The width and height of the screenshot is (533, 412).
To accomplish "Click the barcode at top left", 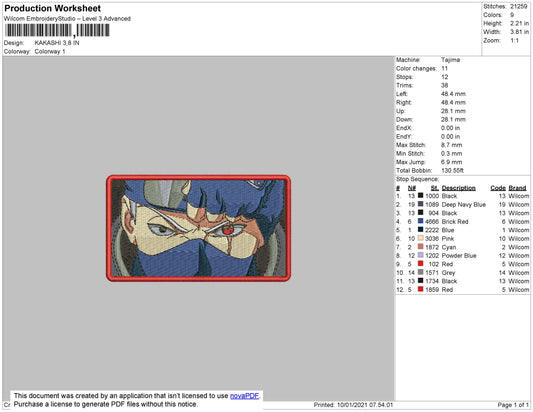I will point(57,31).
